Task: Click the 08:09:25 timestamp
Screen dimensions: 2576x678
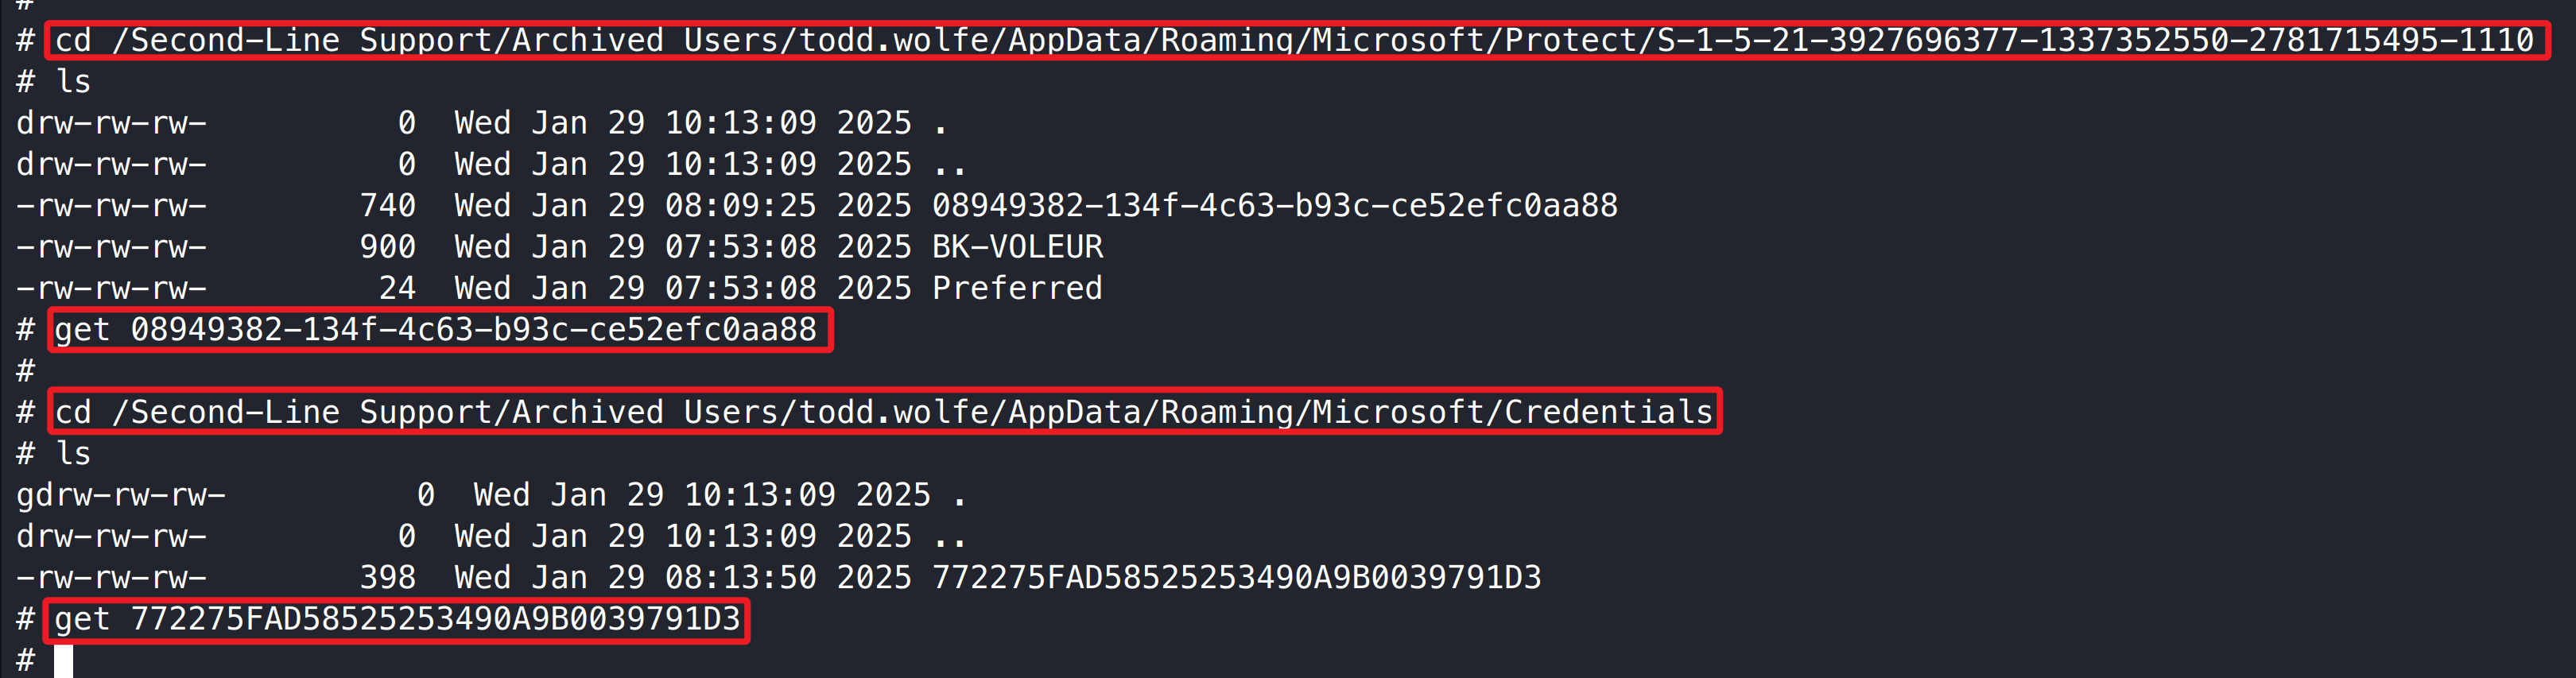Action: [740, 206]
